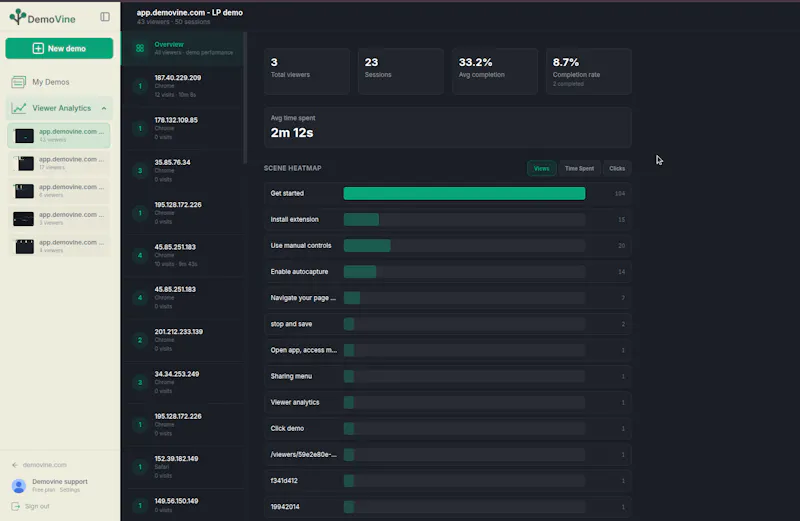Click the Use manual controls heatmap bar
800x521 pixels.
[x=367, y=245]
